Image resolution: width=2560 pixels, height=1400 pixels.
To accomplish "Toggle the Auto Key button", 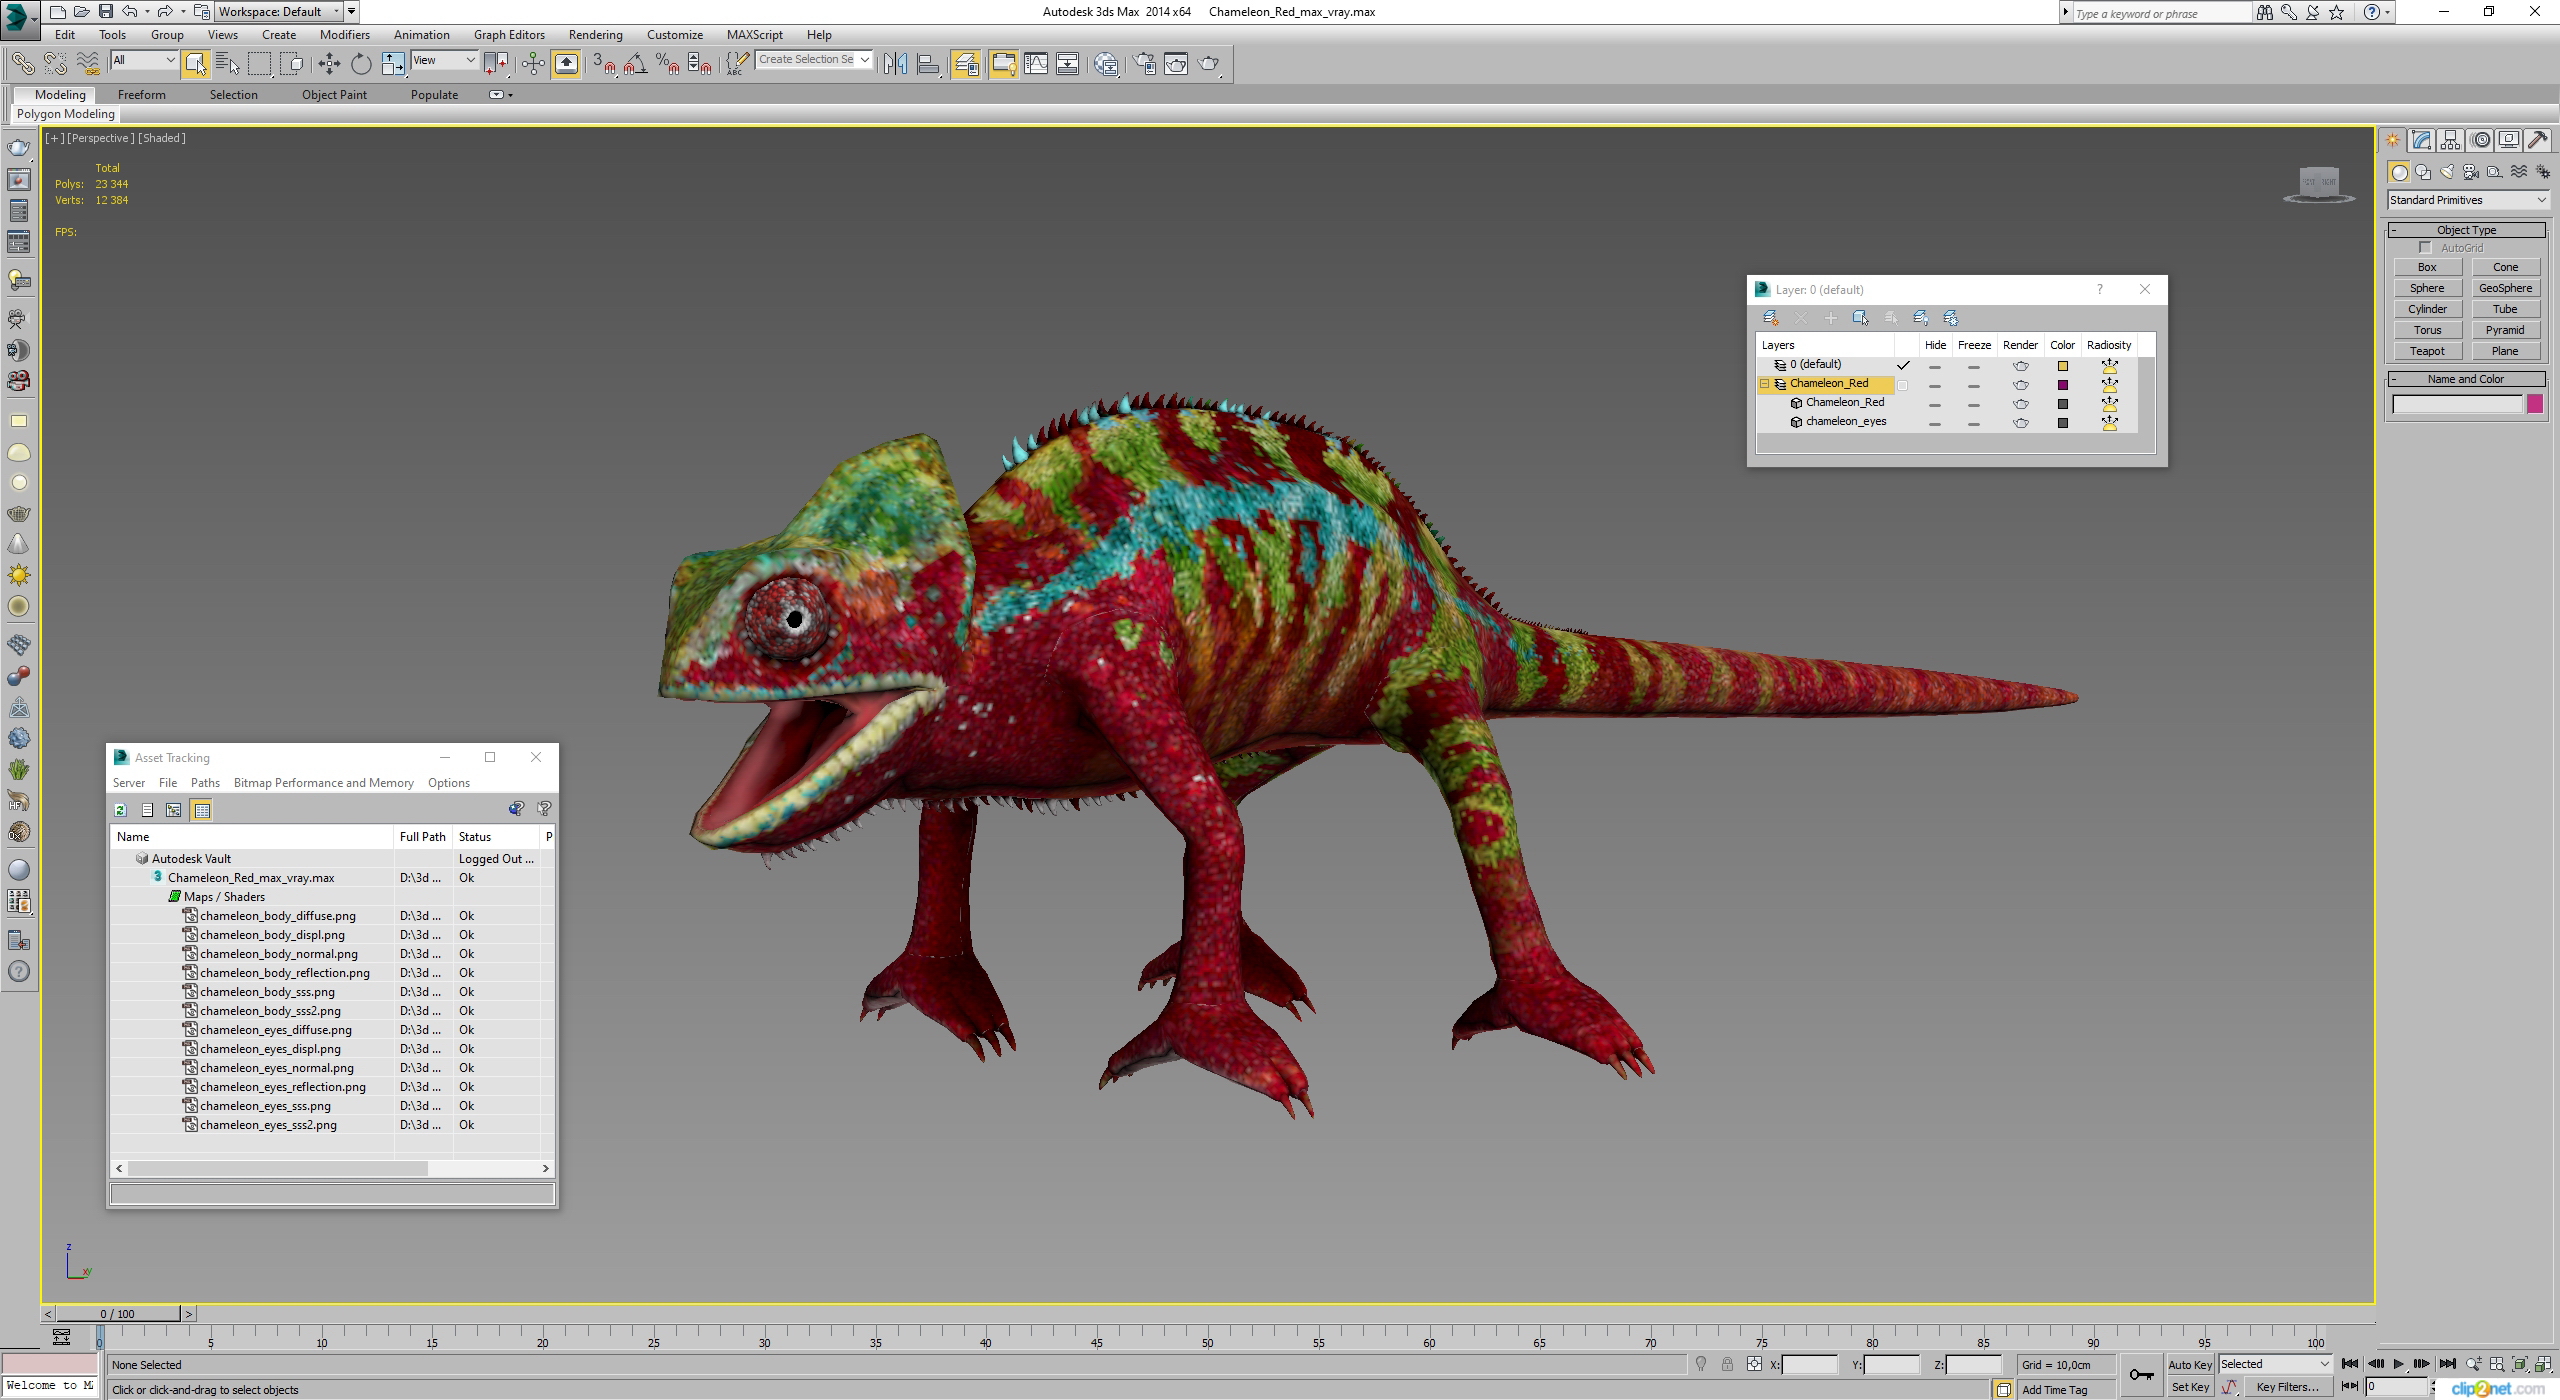I will (2189, 1364).
